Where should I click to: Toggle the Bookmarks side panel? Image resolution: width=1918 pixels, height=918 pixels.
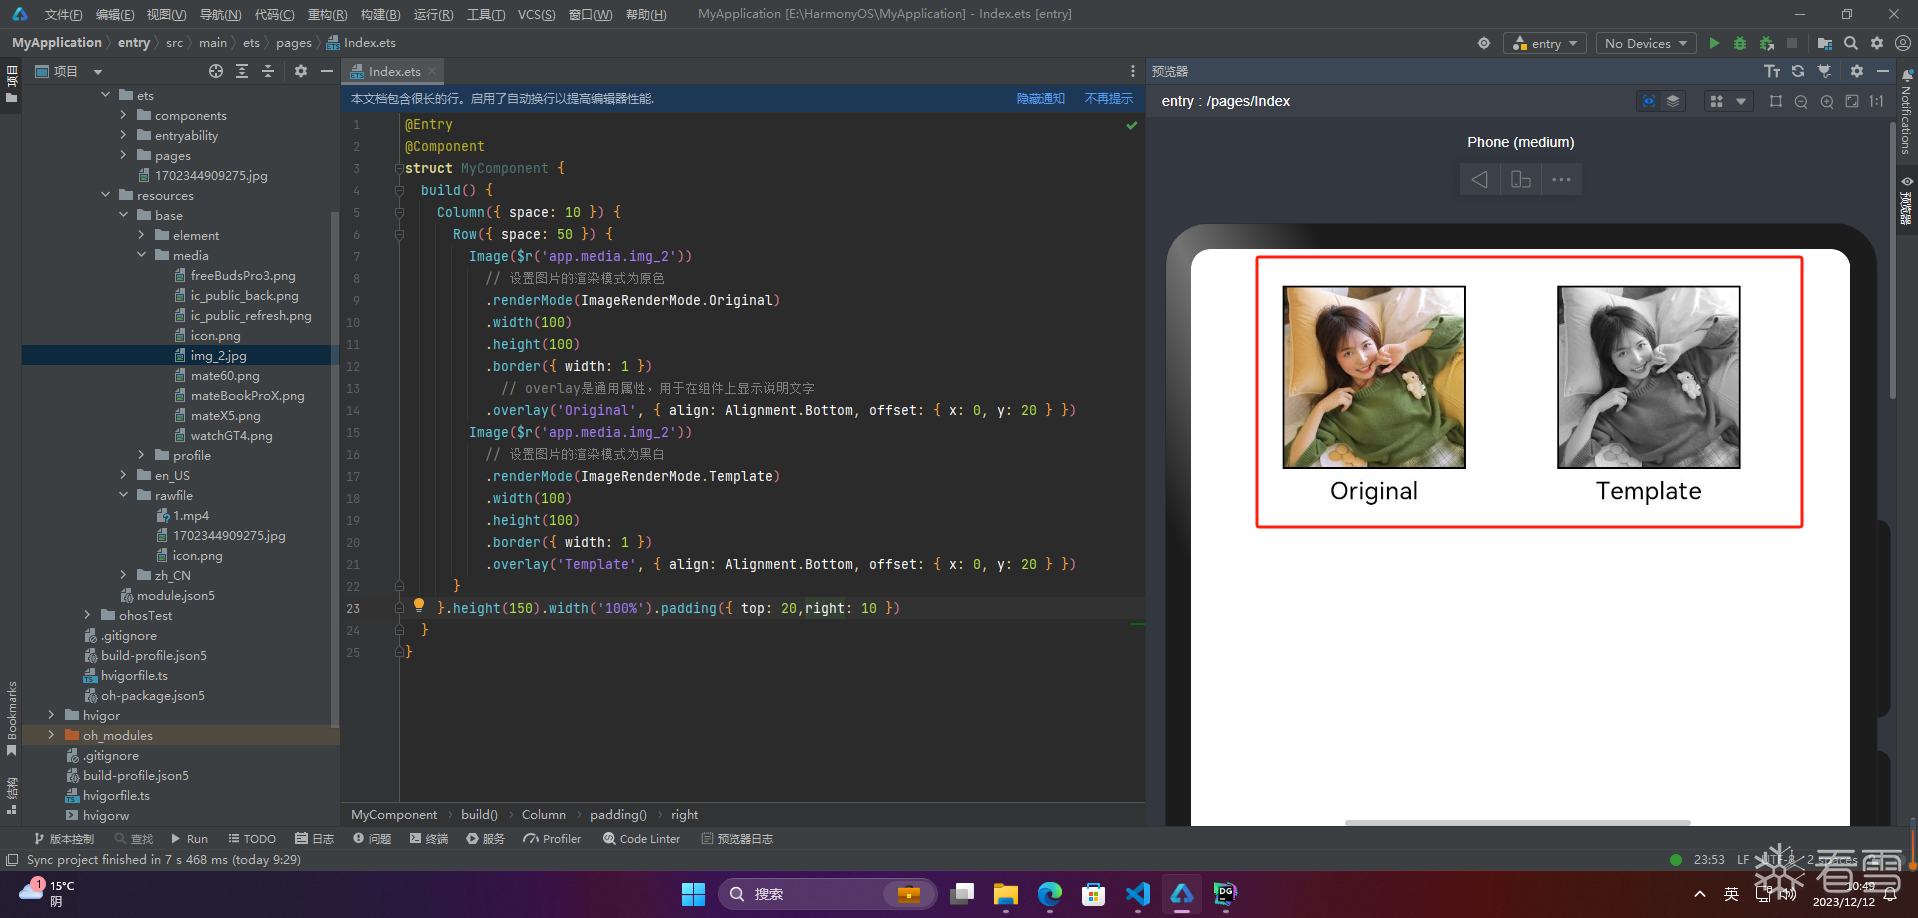(12, 719)
